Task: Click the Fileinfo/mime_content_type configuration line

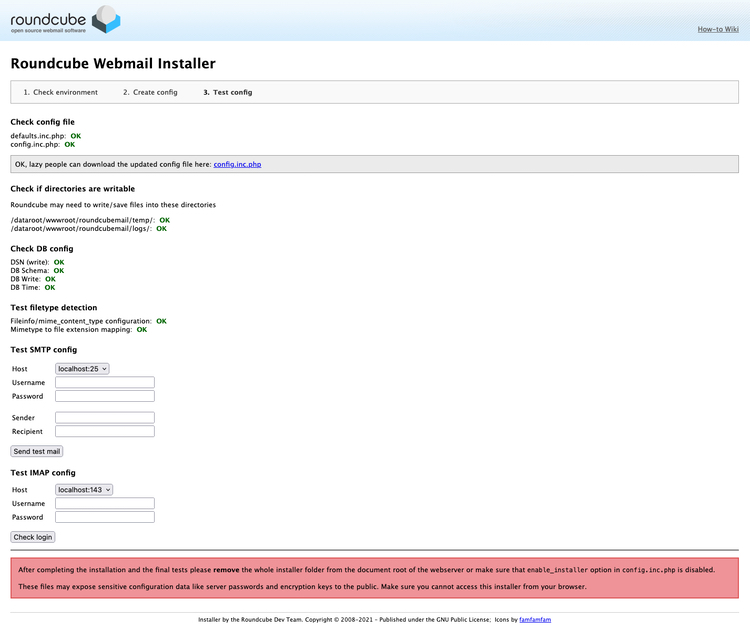Action: click(x=88, y=321)
